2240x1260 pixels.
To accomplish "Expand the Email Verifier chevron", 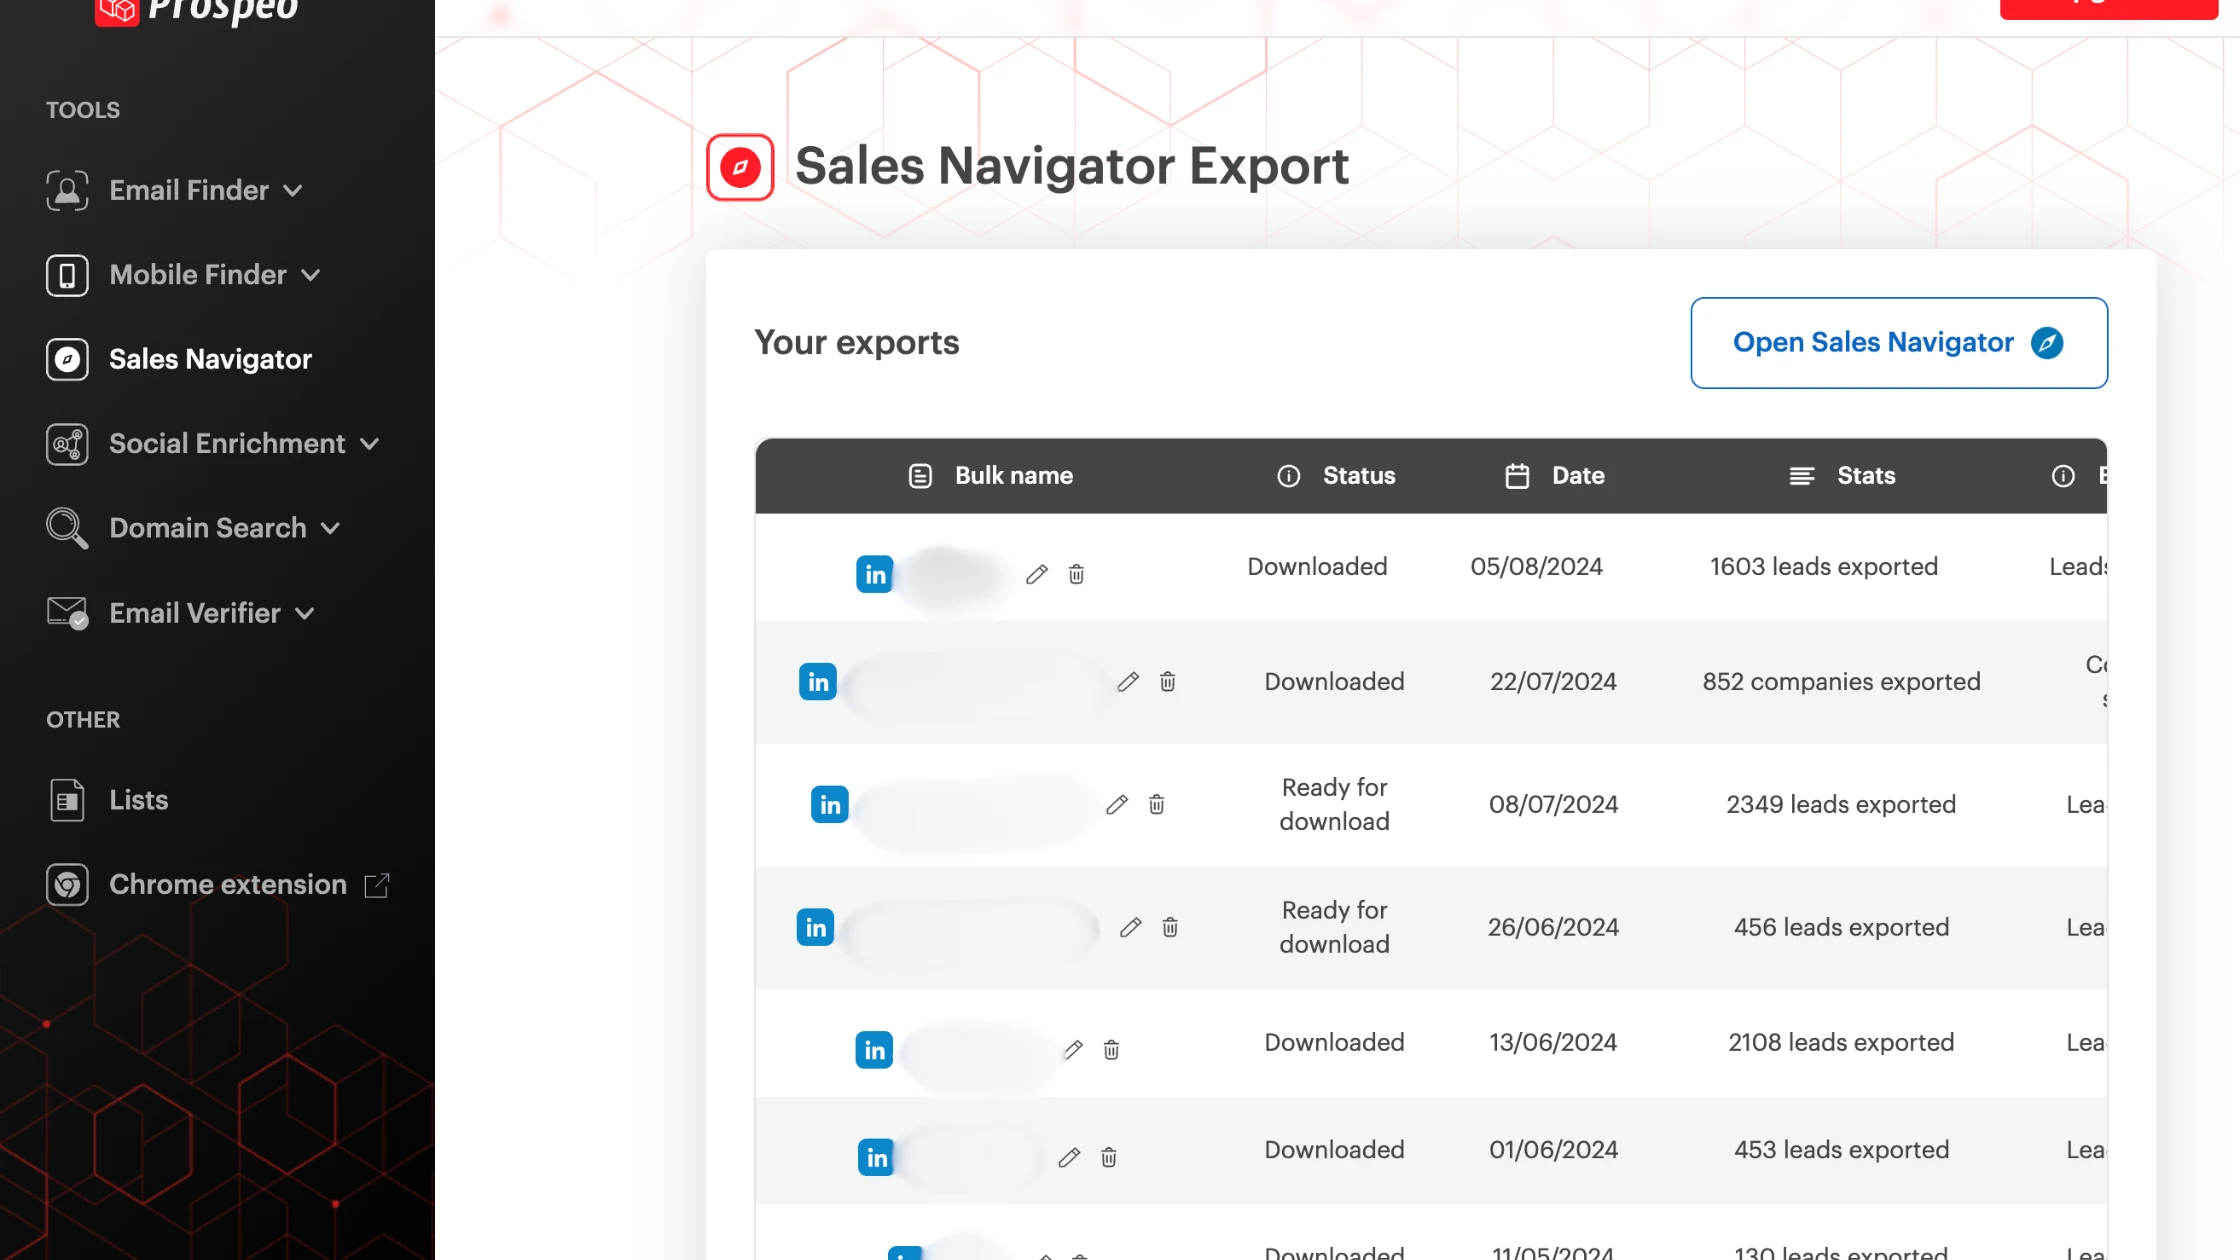I will (x=305, y=613).
